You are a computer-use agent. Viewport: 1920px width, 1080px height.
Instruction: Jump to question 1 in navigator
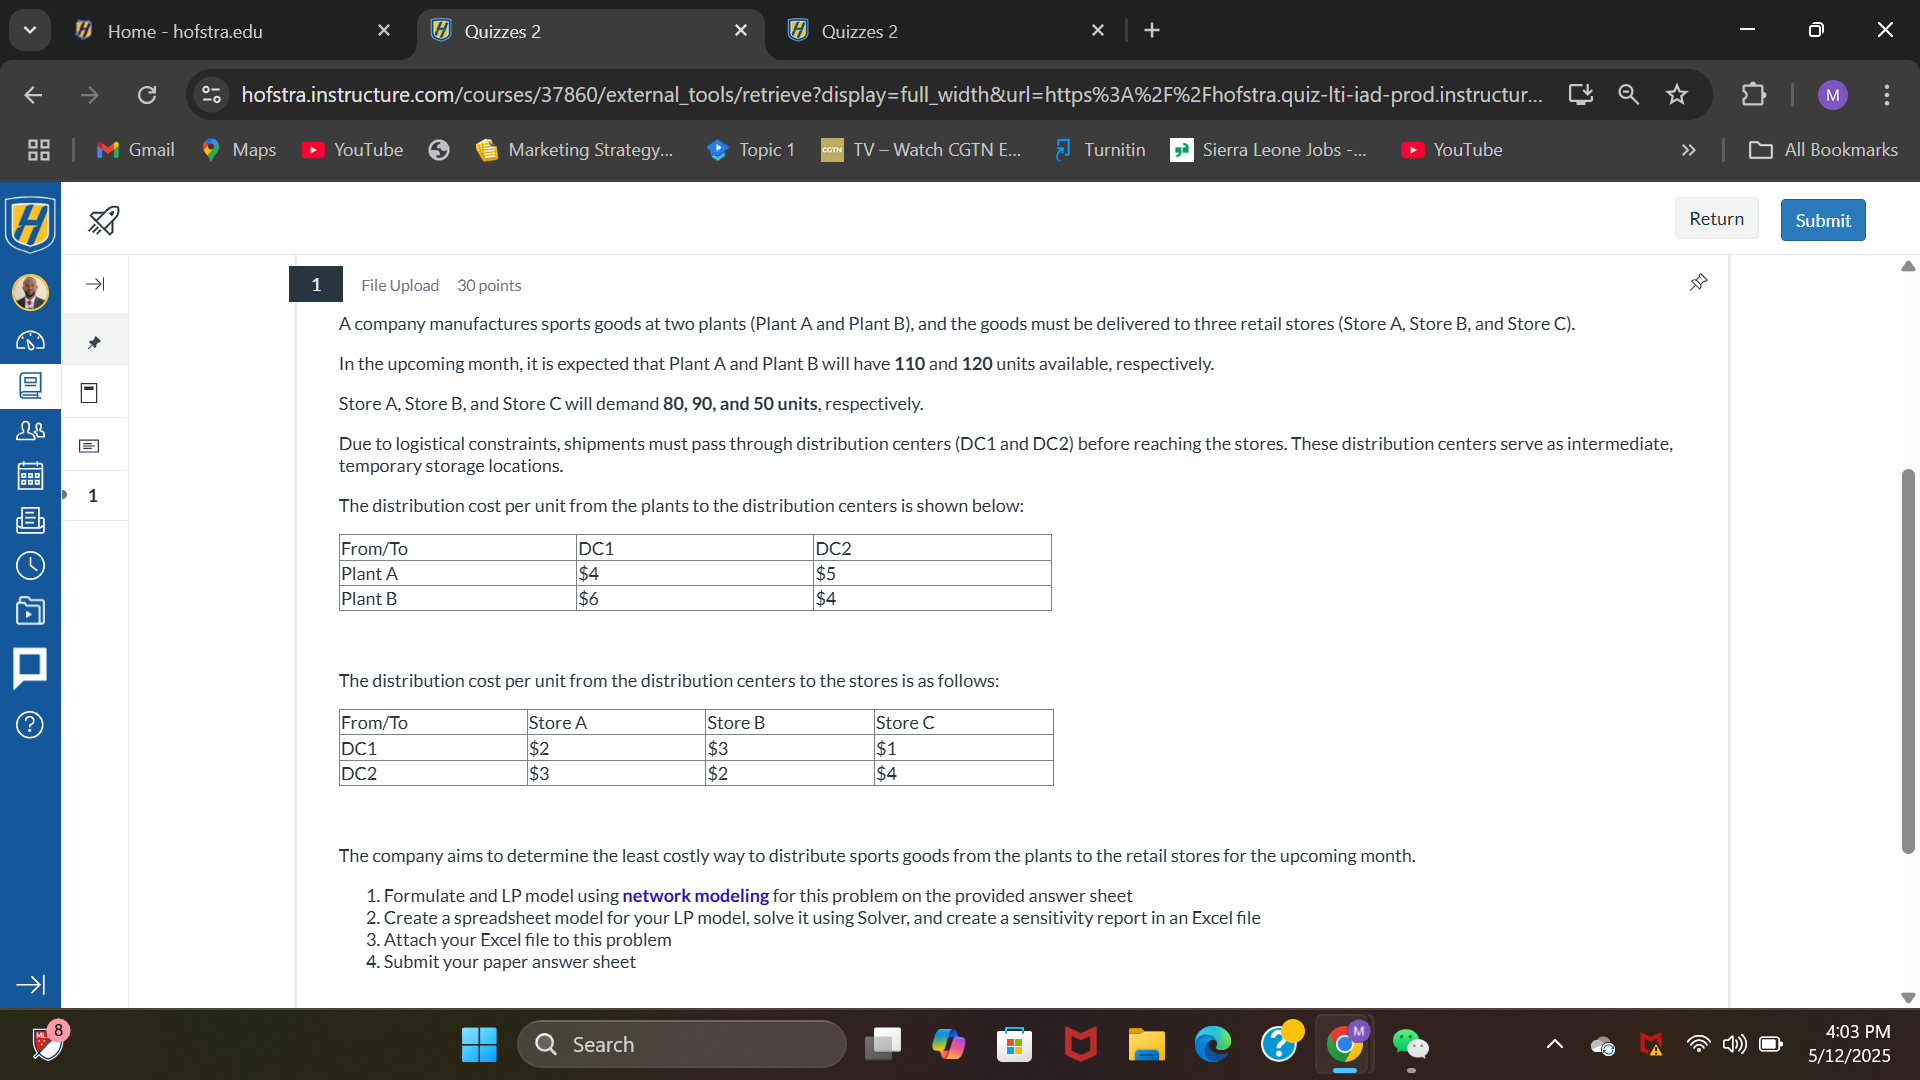click(93, 496)
